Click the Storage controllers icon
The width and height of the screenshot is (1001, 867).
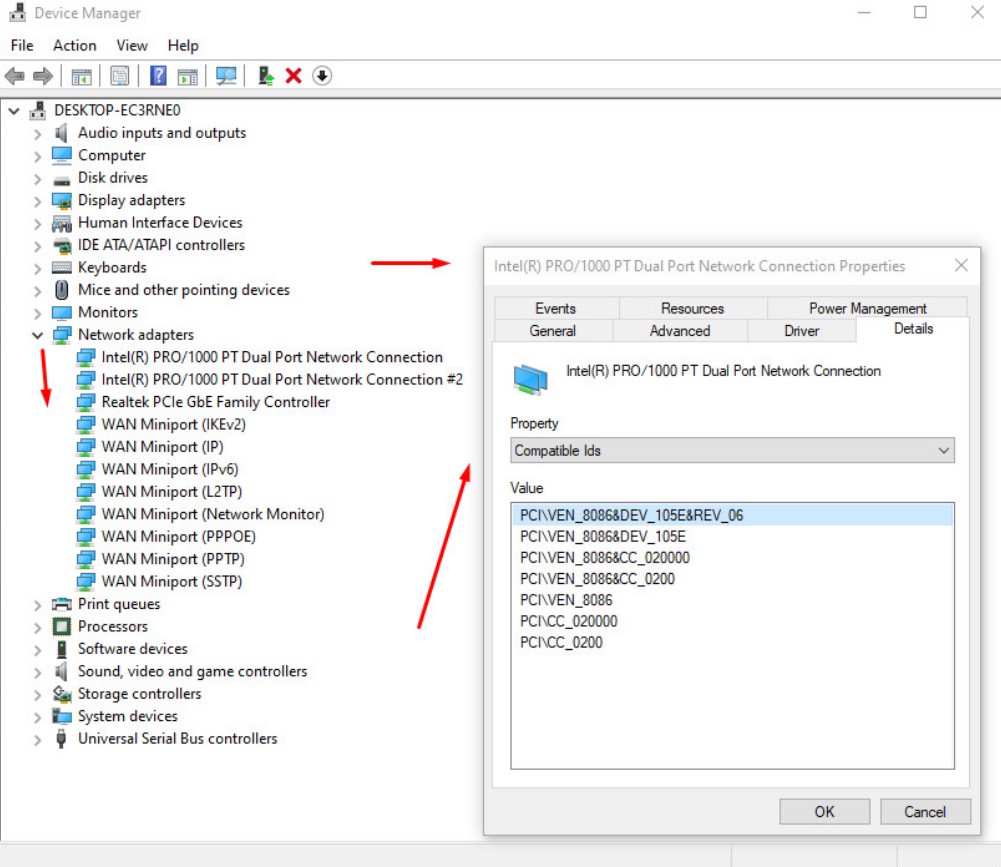click(x=62, y=694)
